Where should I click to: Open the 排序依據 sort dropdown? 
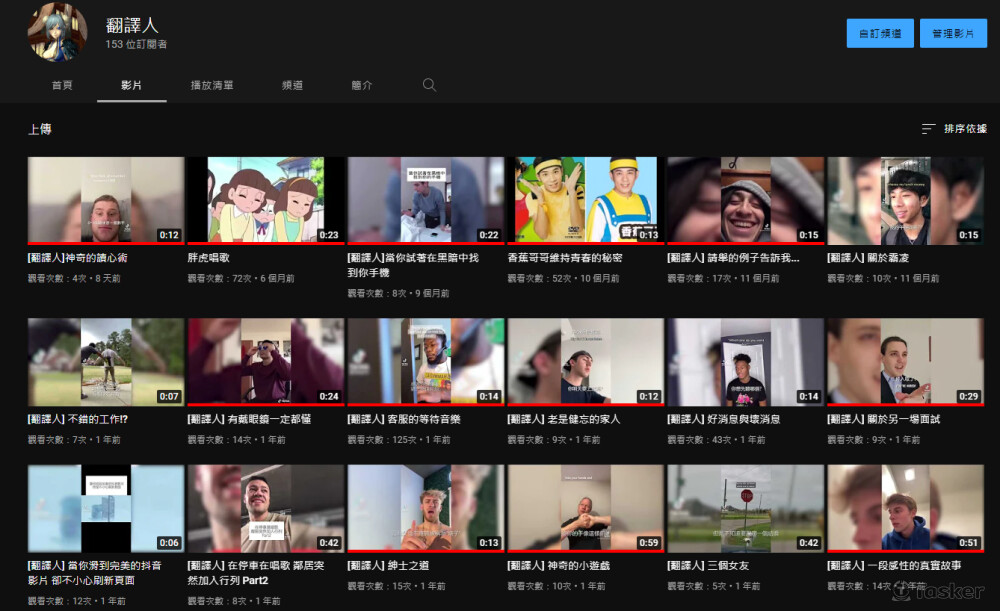pos(954,129)
